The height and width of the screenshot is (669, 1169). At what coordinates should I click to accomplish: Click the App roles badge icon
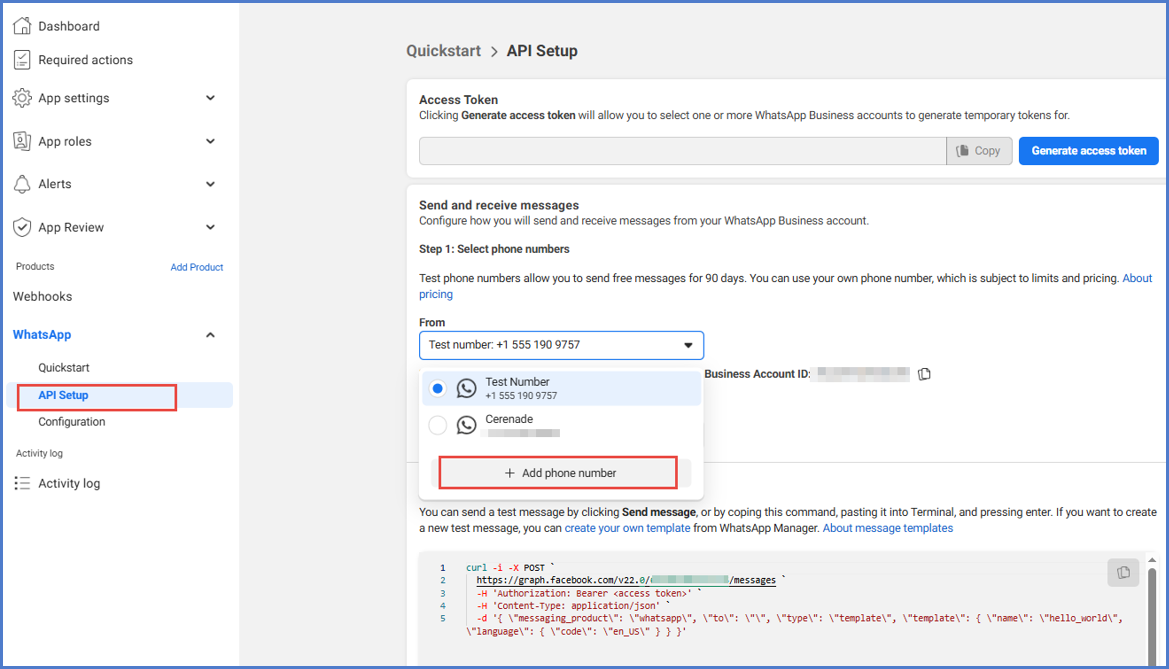(x=22, y=141)
